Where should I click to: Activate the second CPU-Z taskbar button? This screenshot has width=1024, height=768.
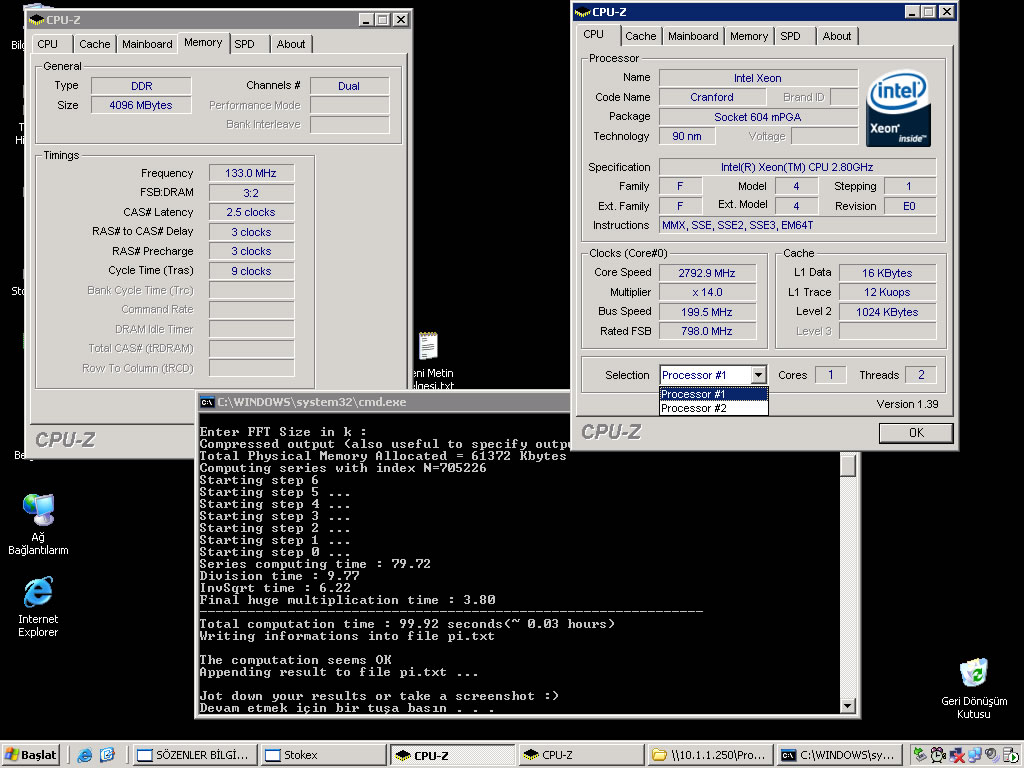580,755
